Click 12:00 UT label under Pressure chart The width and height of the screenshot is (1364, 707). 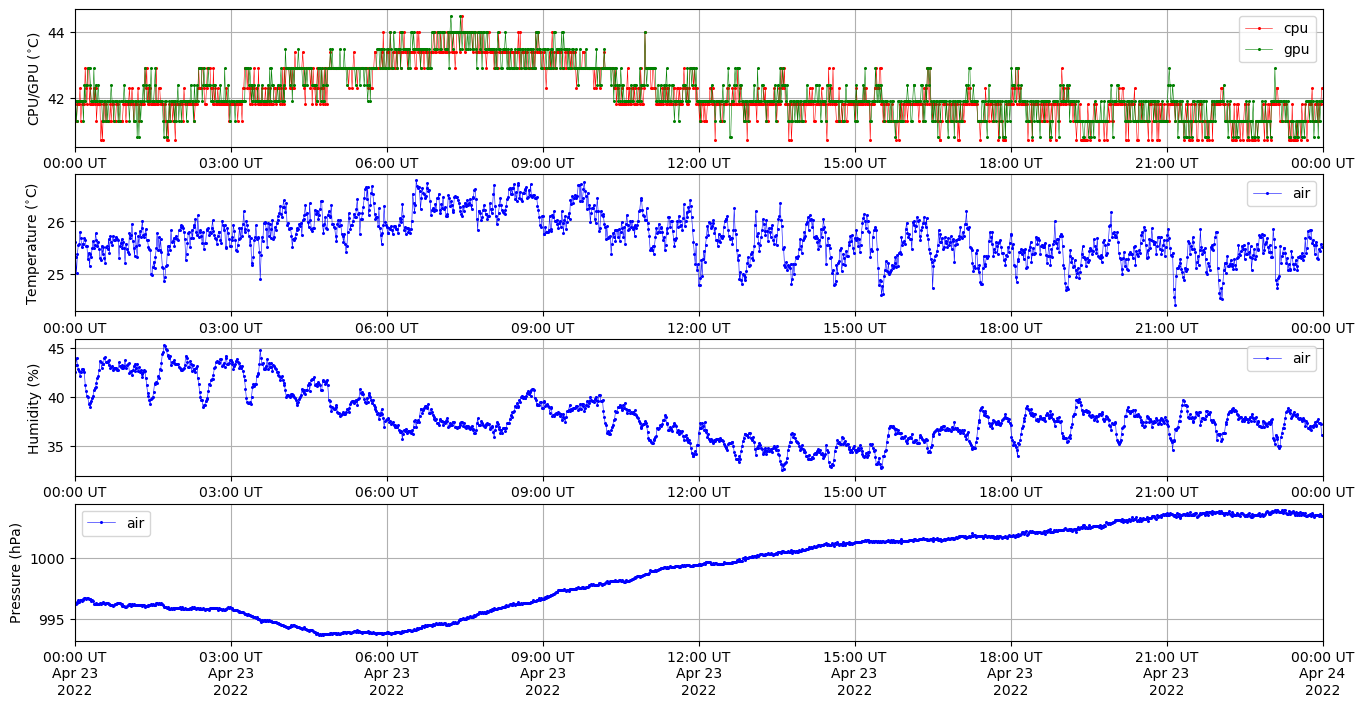[x=698, y=657]
